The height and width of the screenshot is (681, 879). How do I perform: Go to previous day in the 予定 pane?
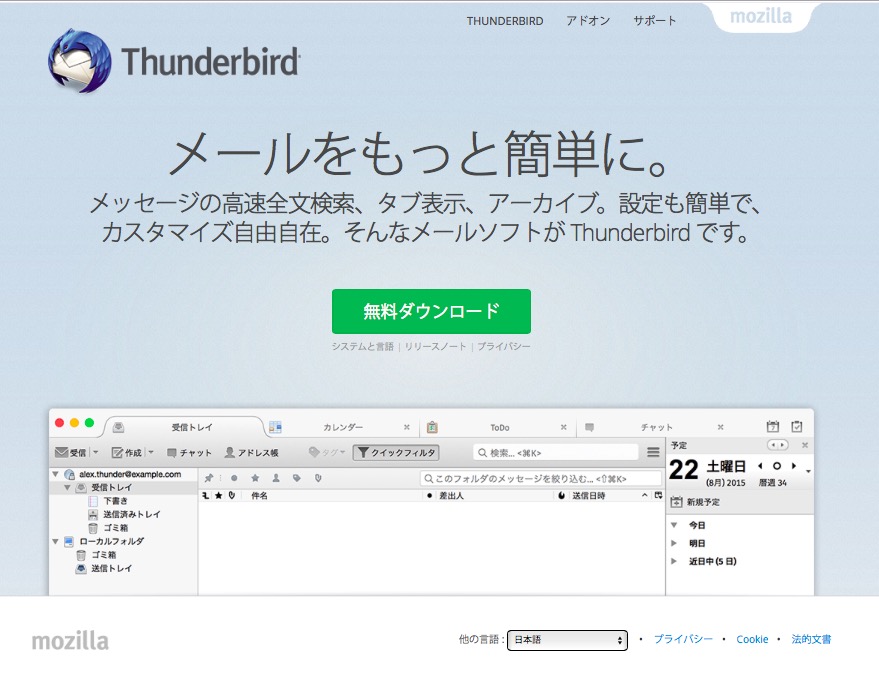click(x=760, y=466)
